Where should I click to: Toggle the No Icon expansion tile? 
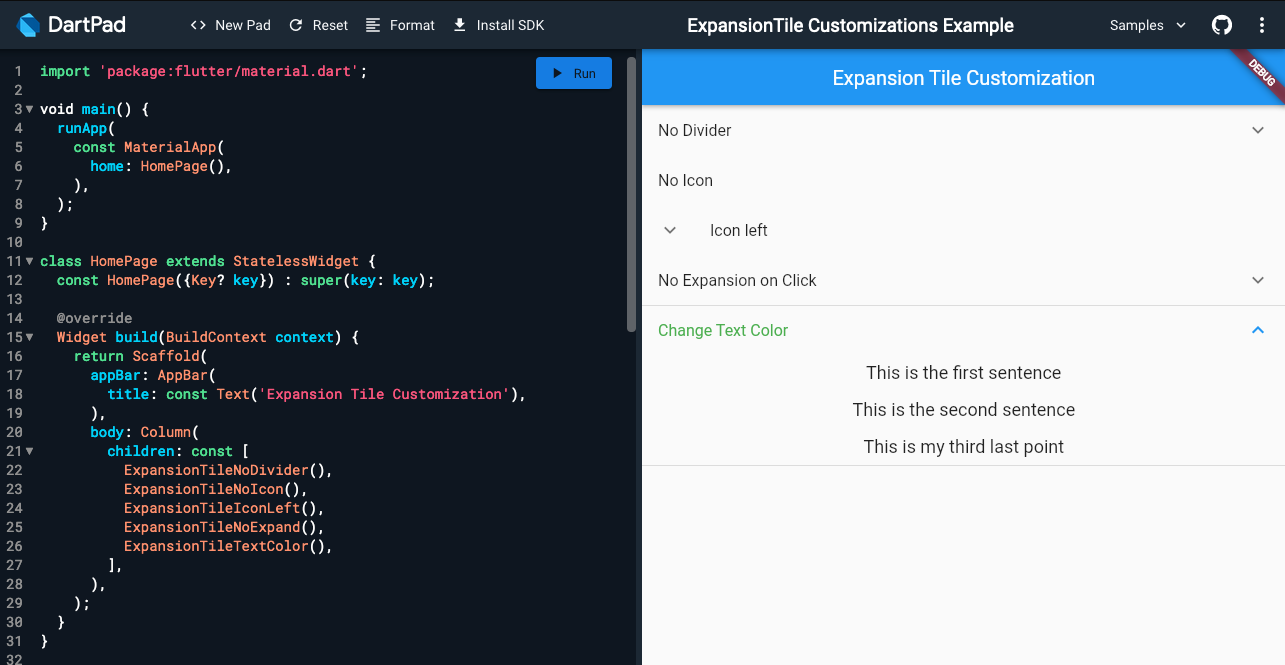(685, 180)
